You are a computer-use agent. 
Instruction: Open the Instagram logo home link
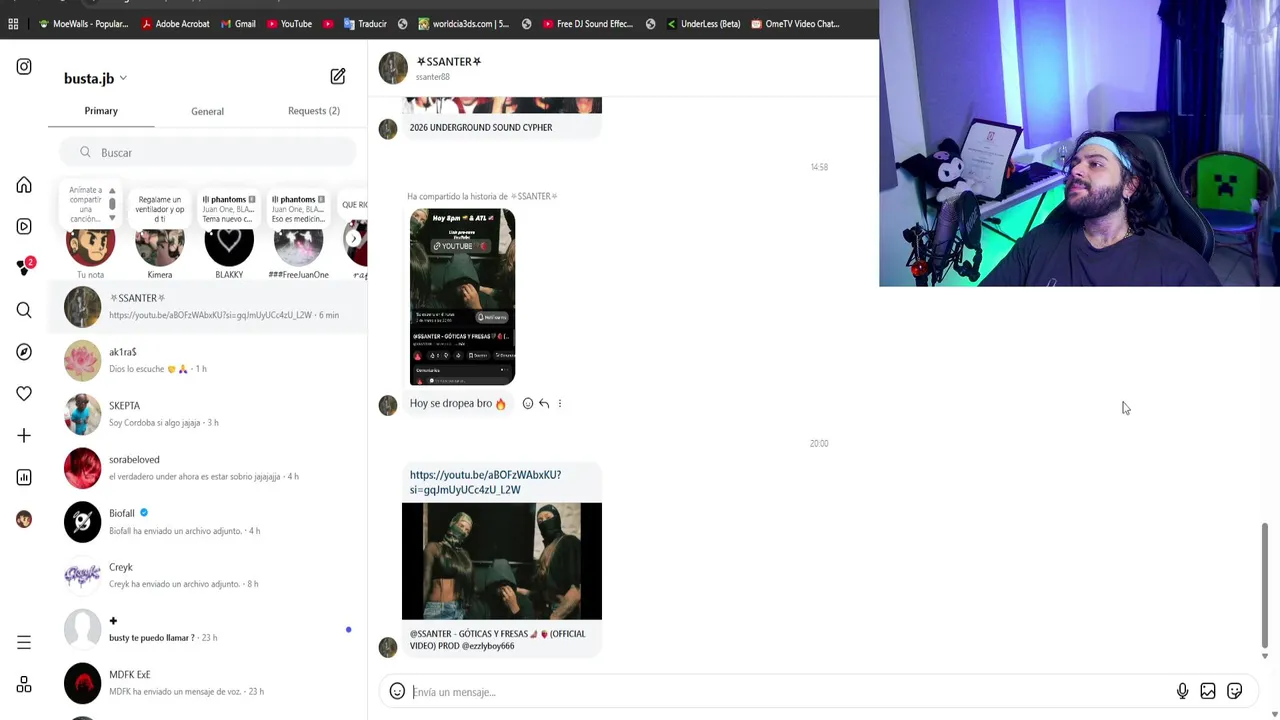pos(24,67)
